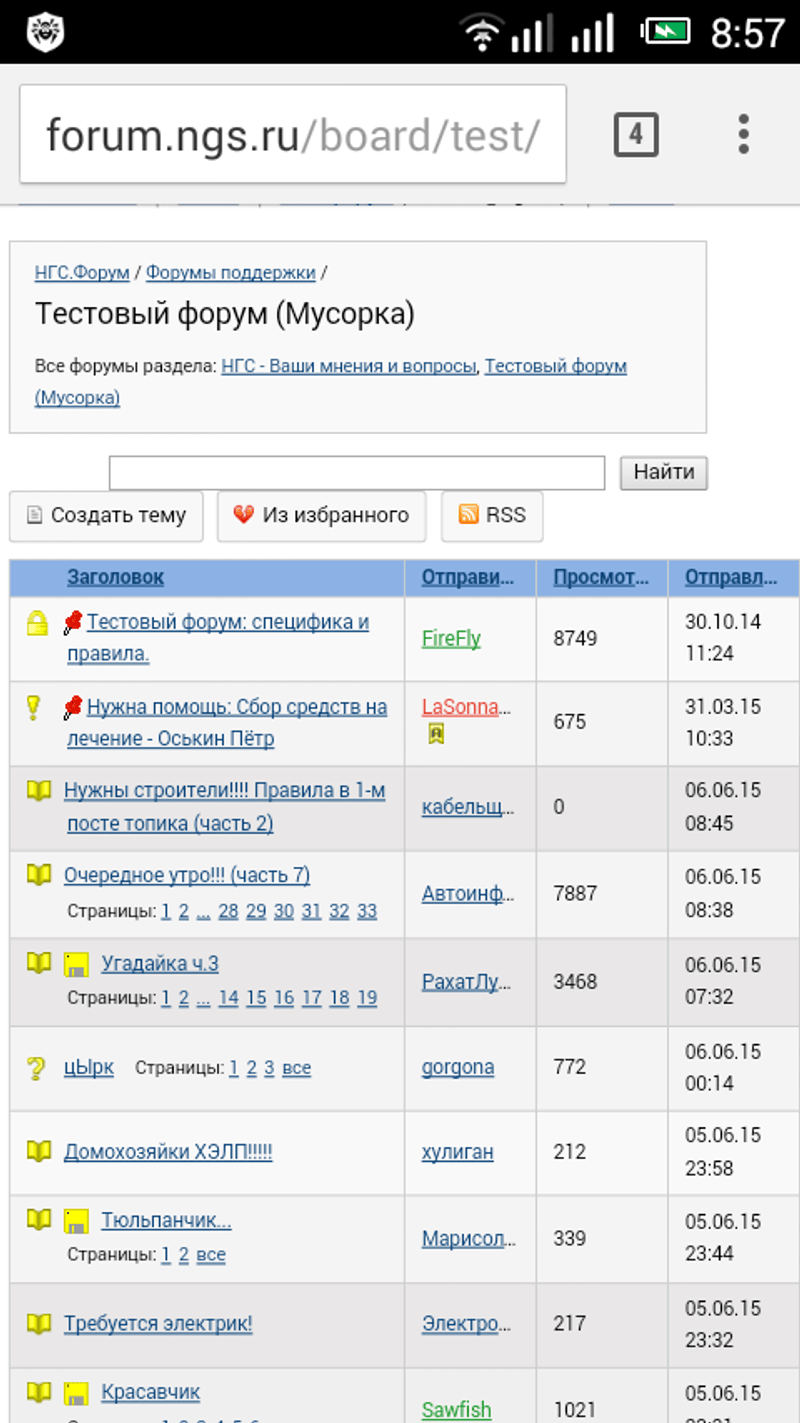Viewport: 800px width, 1423px height.
Task: Open author profile РахатЛу...
Action: click(466, 982)
